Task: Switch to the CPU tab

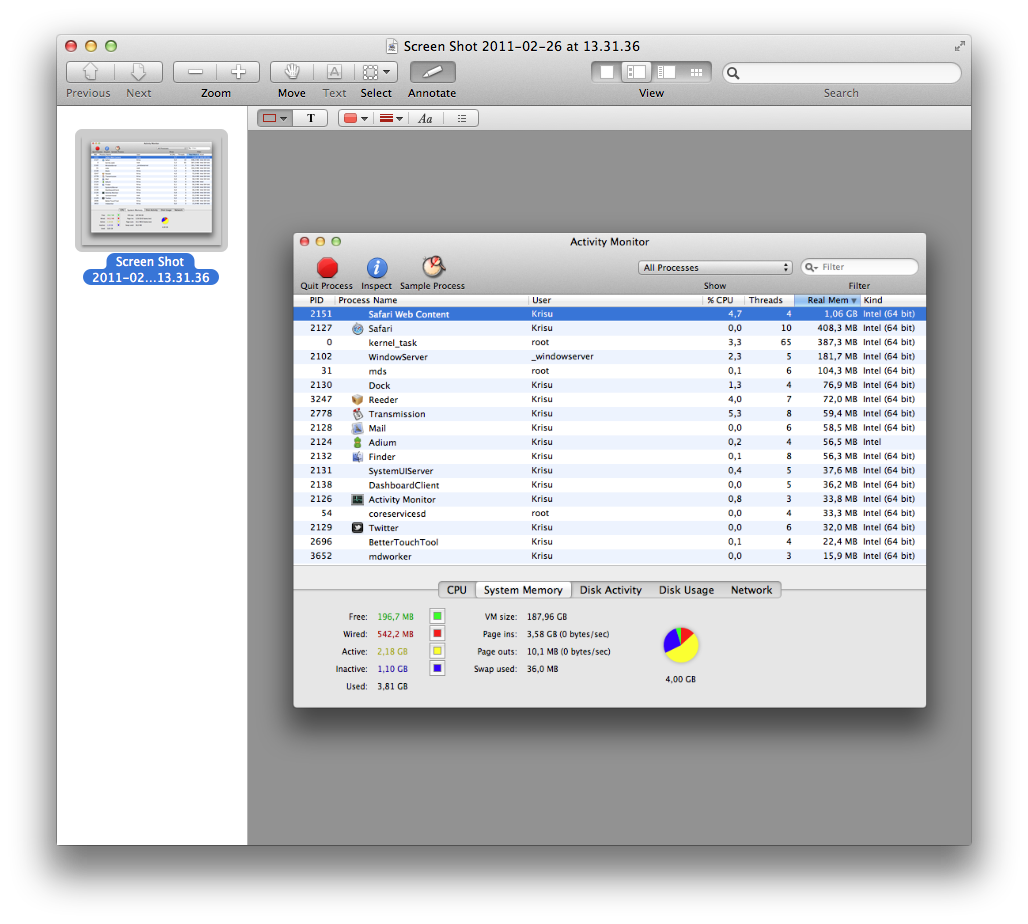Action: pyautogui.click(x=456, y=590)
